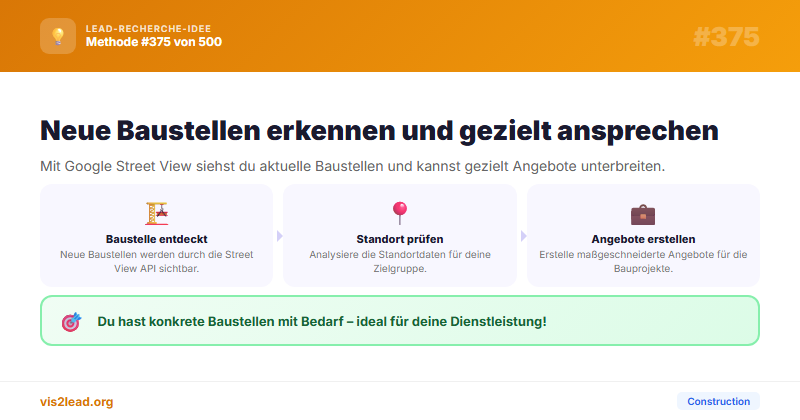The width and height of the screenshot is (800, 420).
Task: Click the lightbulb icon in header
Action: pyautogui.click(x=58, y=36)
